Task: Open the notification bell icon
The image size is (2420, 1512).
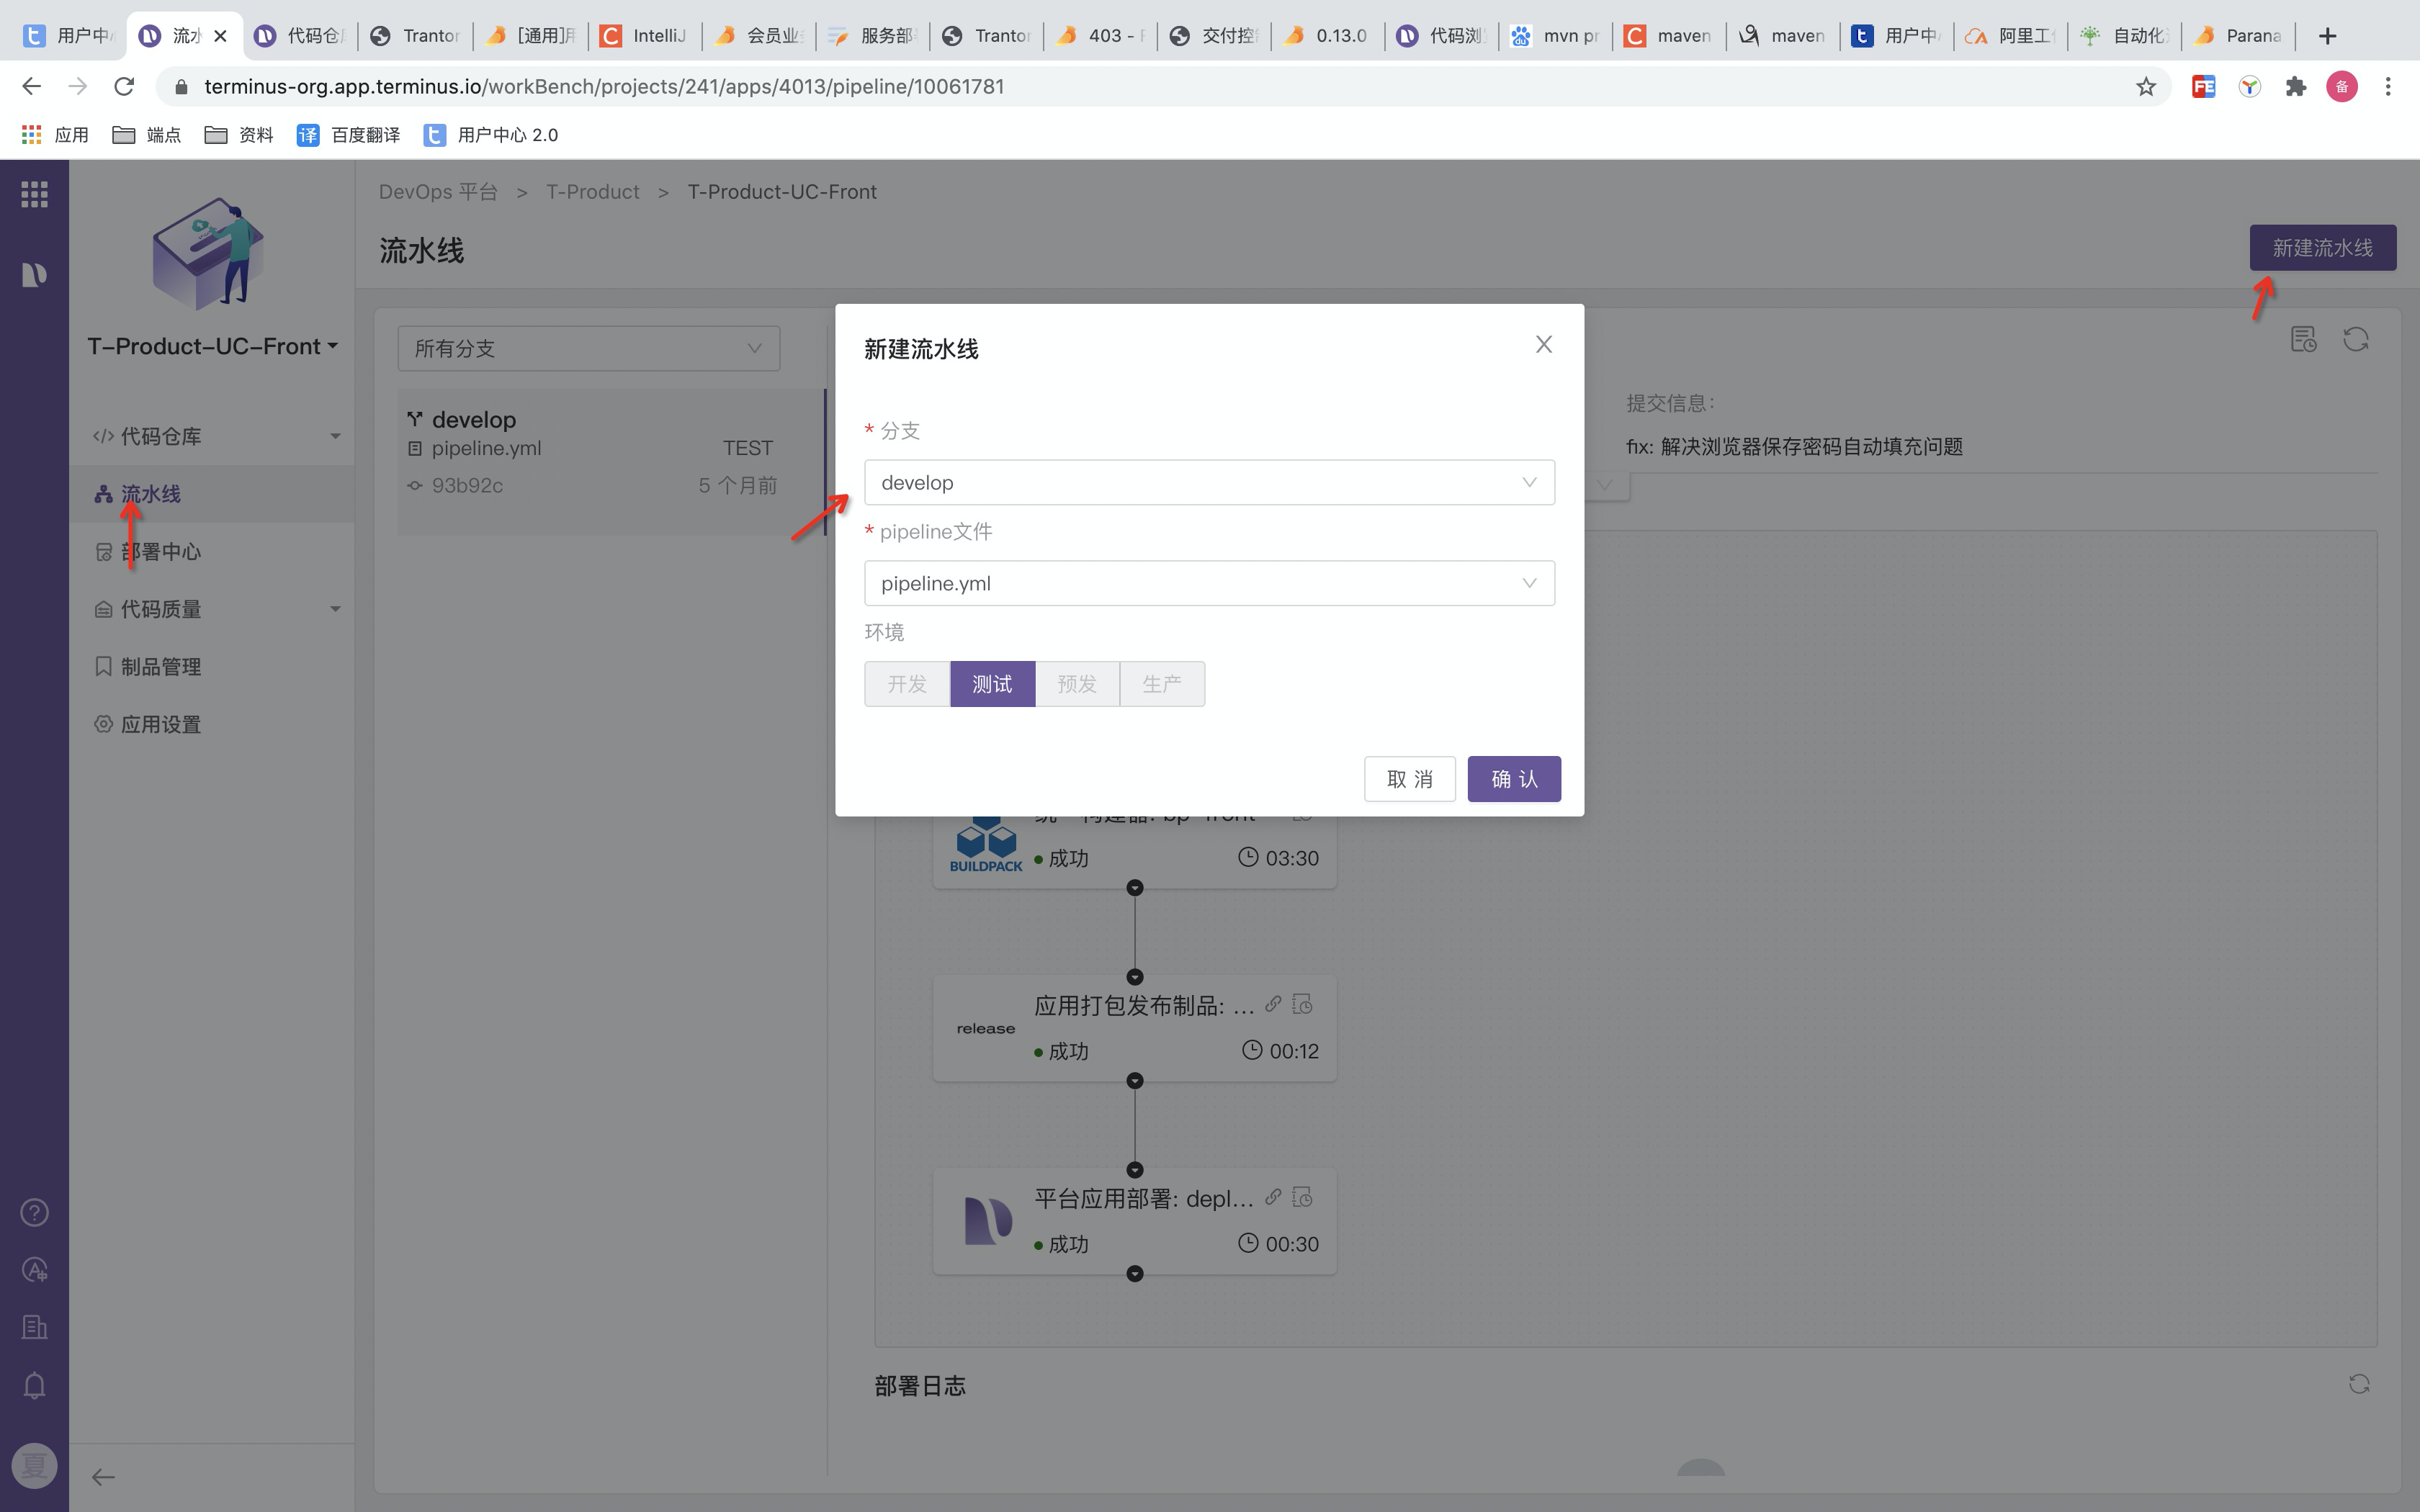Action: pyautogui.click(x=35, y=1386)
